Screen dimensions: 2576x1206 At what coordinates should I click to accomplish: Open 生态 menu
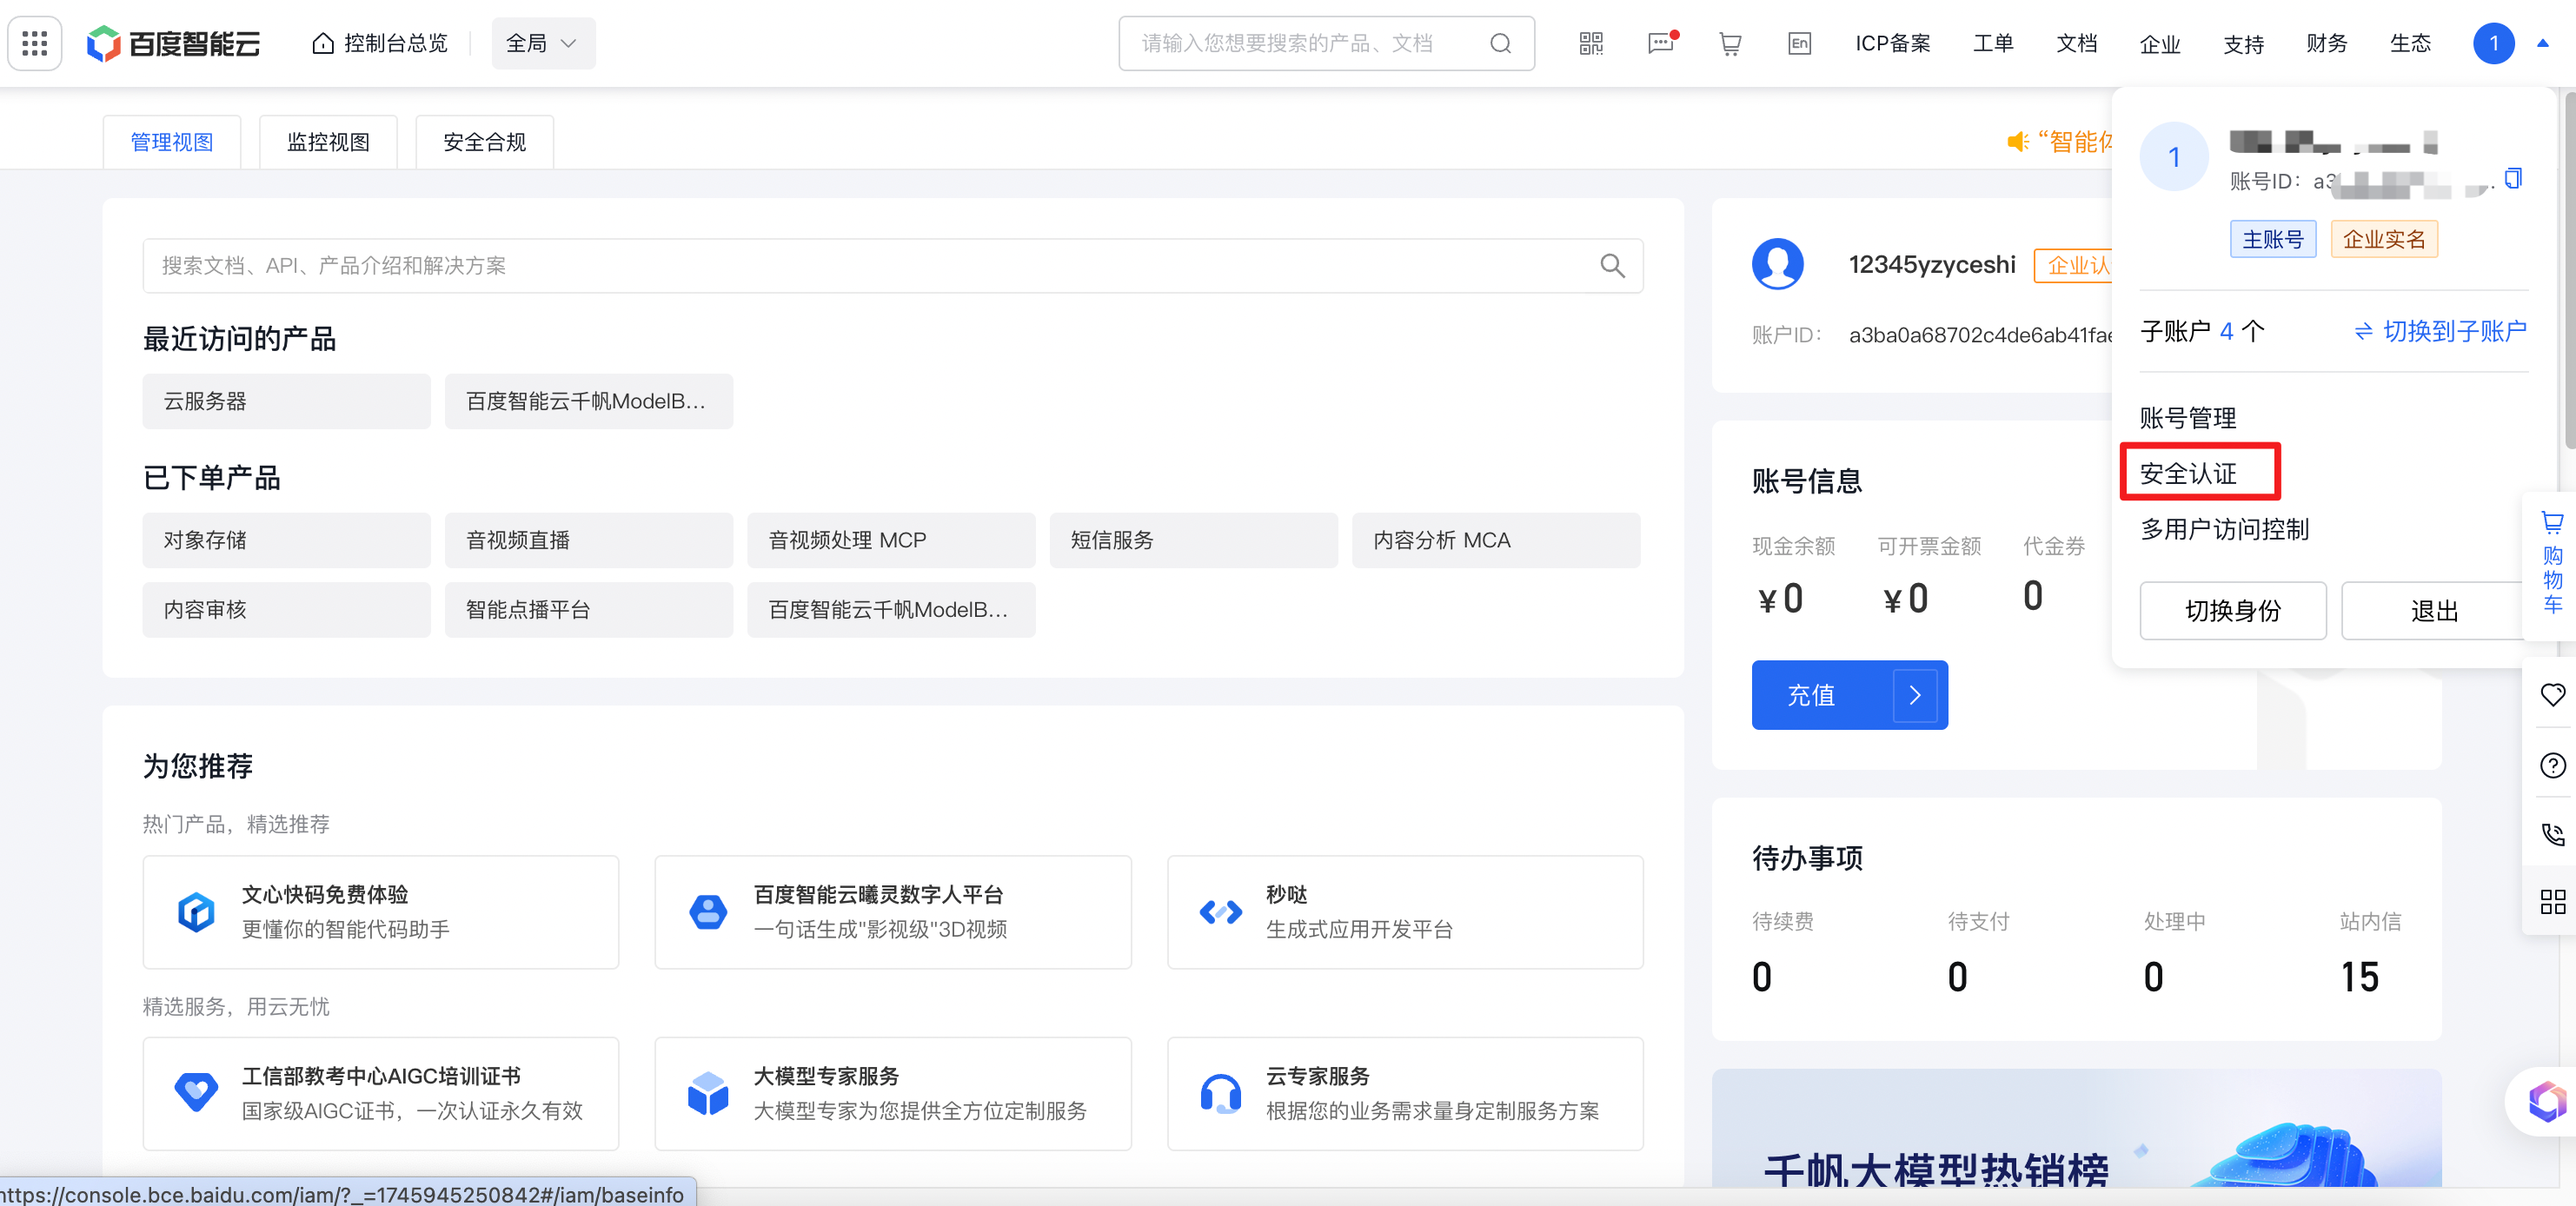pyautogui.click(x=2410, y=43)
